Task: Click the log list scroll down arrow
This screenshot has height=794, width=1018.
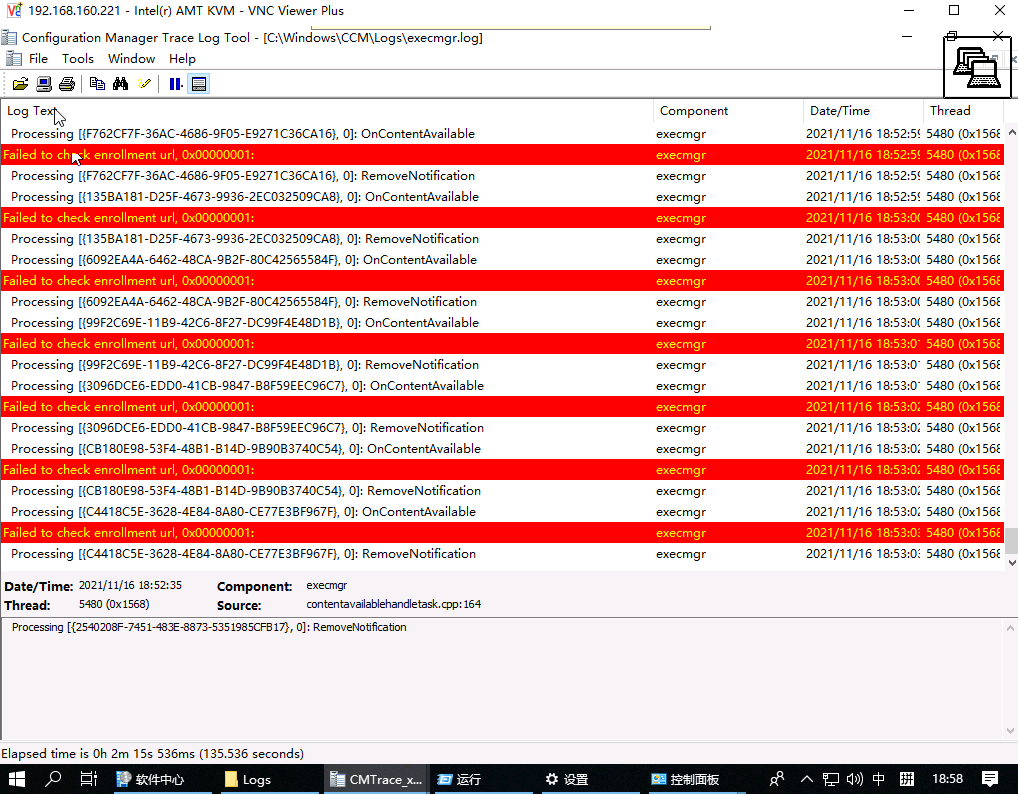Action: 1011,562
